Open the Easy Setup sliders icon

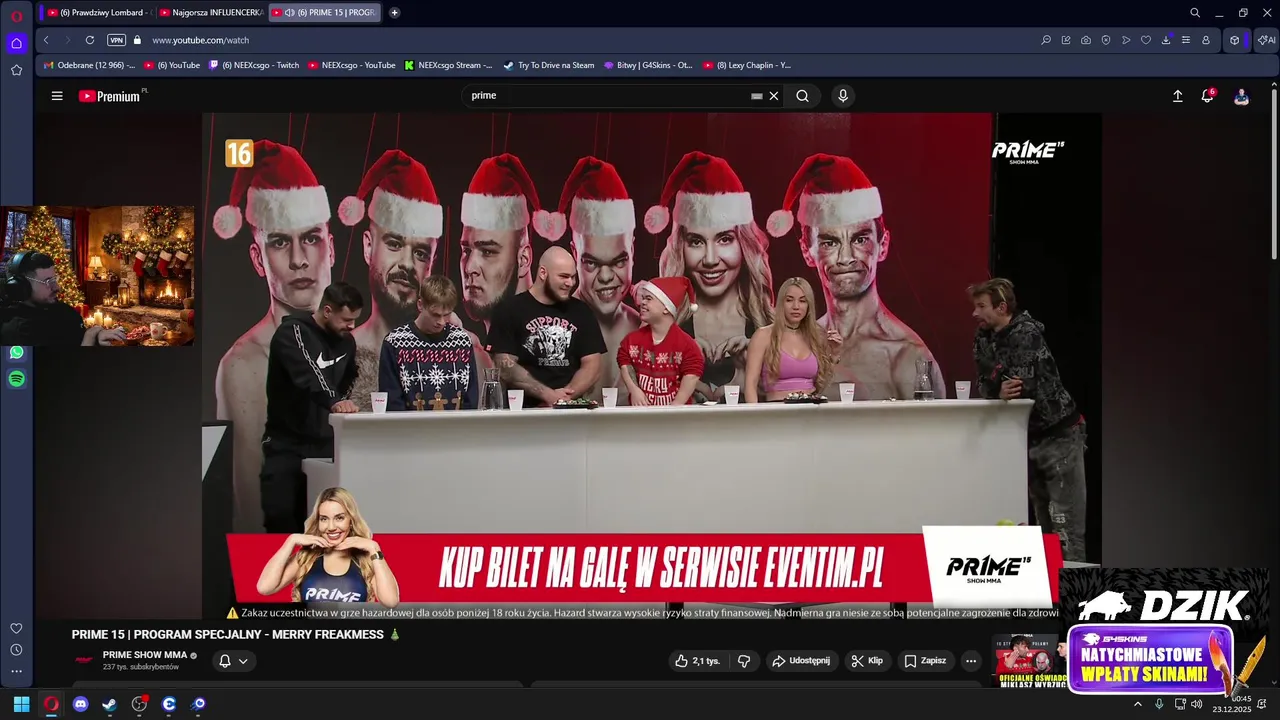pos(1186,40)
